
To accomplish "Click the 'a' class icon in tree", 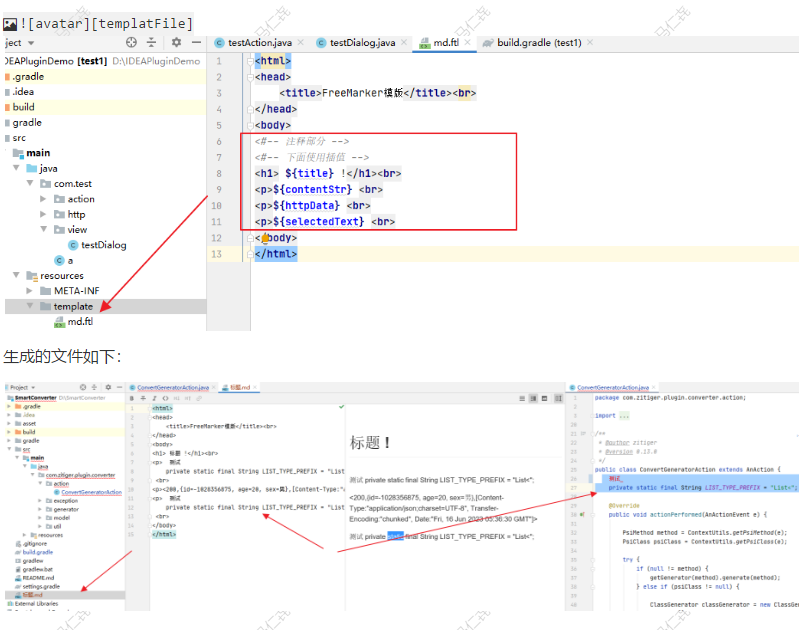I will click(59, 261).
